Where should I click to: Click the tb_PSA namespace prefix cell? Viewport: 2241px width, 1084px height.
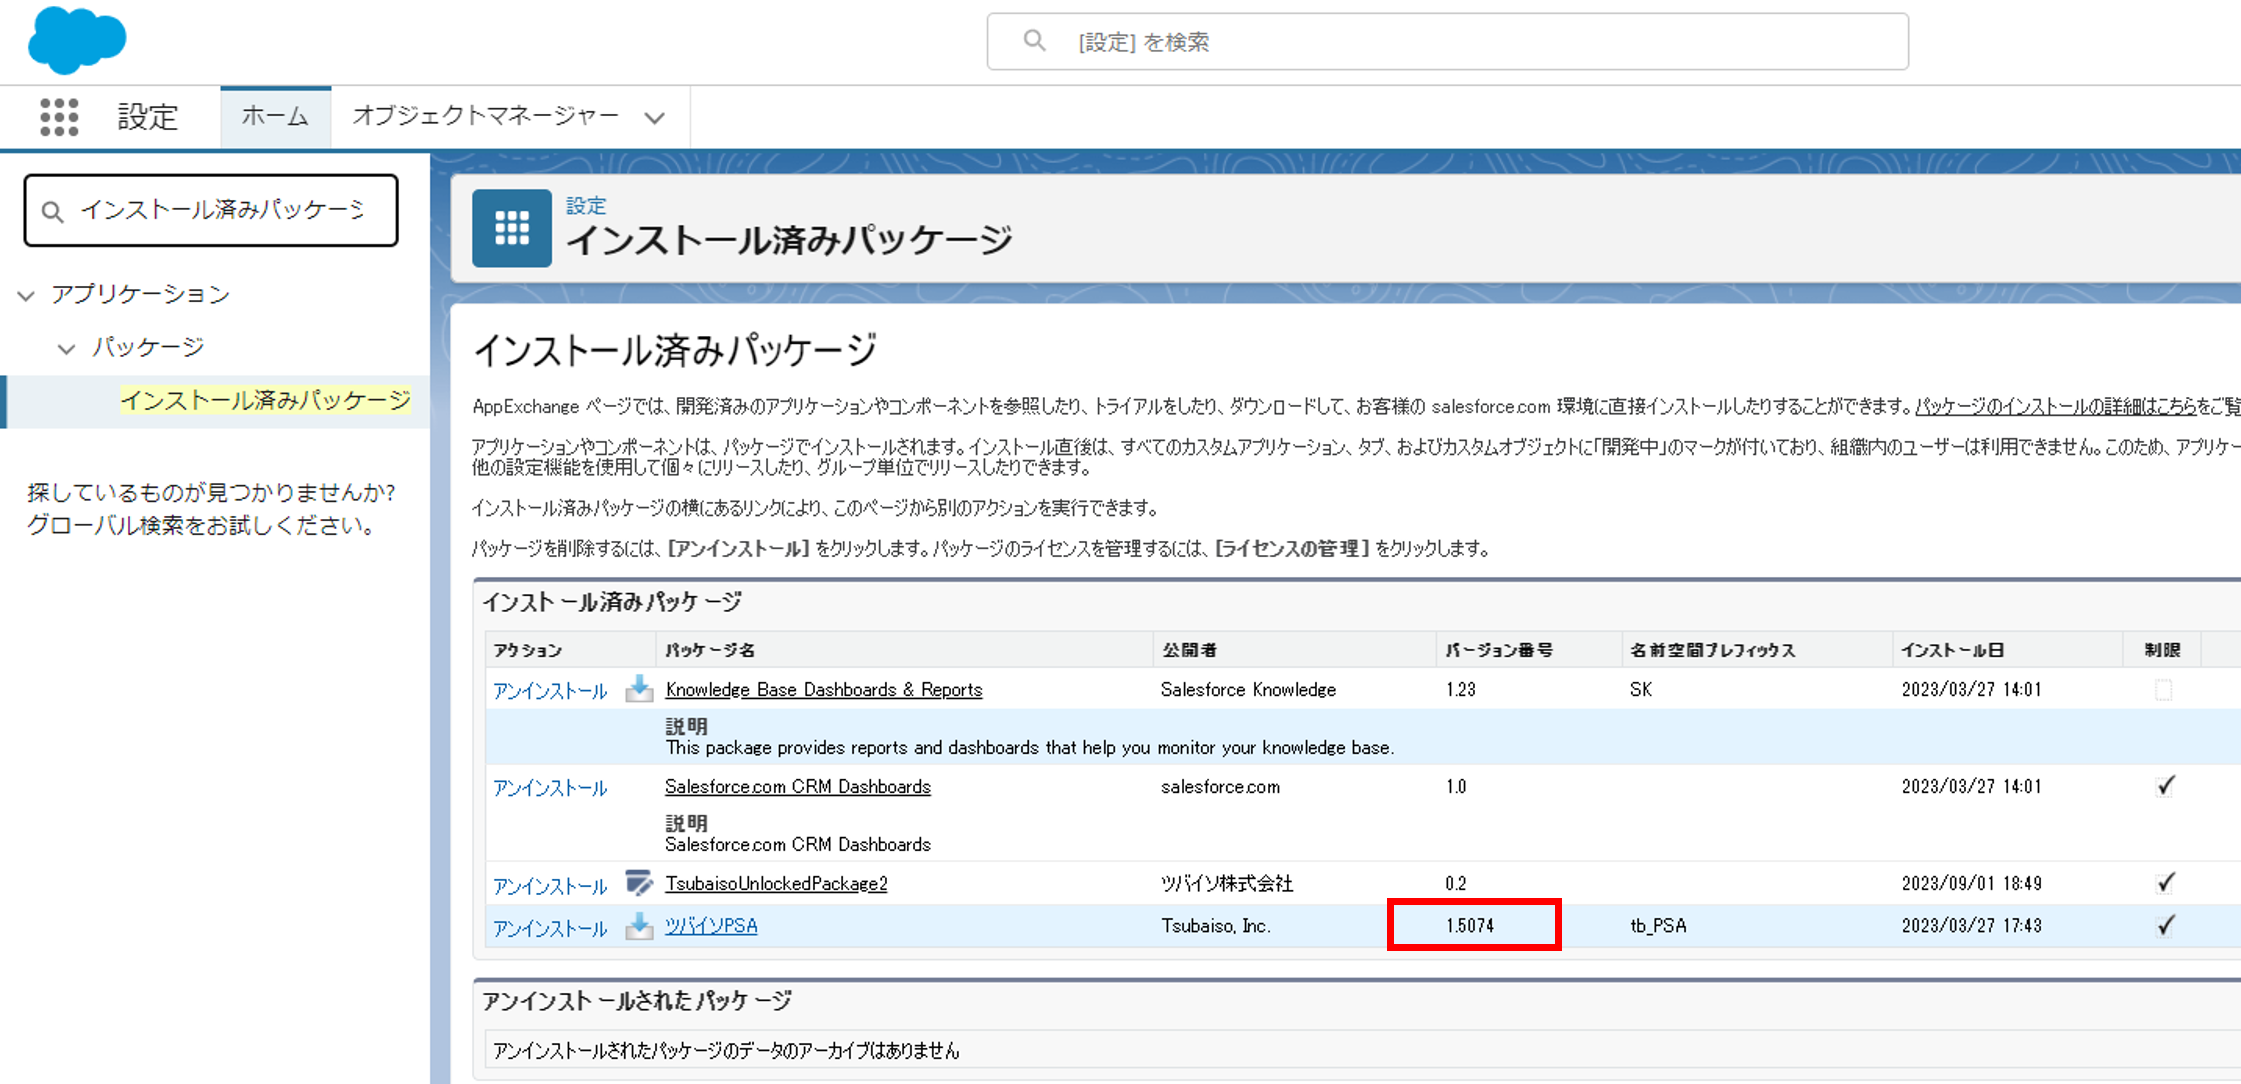pos(1658,926)
